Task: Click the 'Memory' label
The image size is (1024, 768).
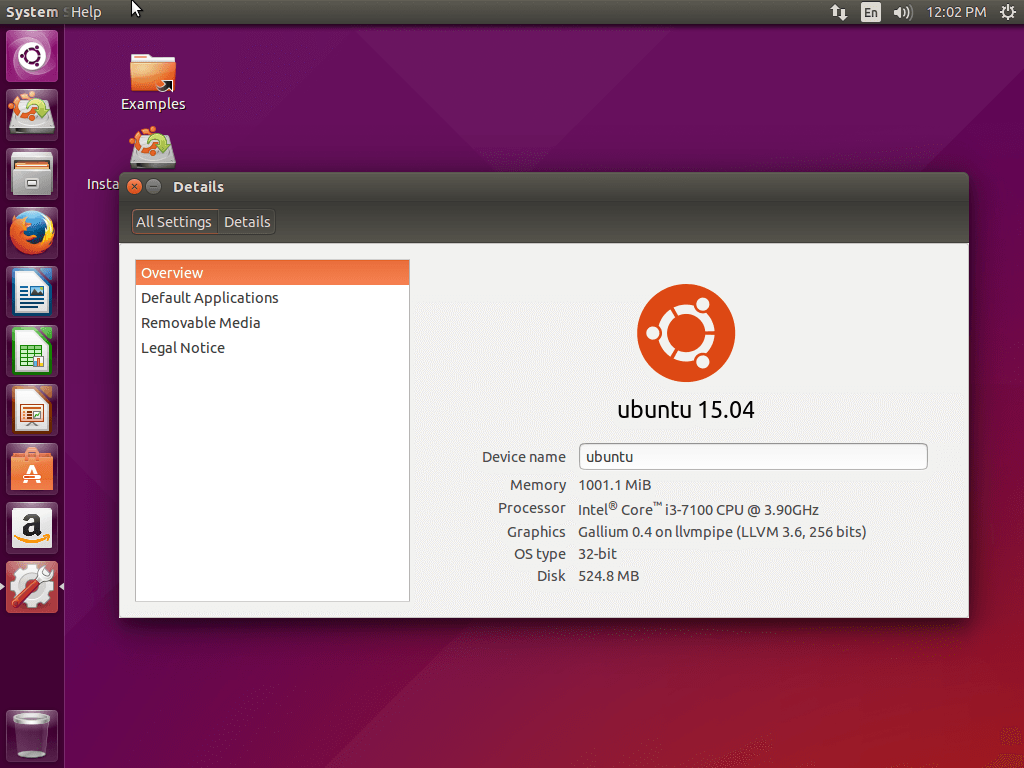Action: pos(538,485)
